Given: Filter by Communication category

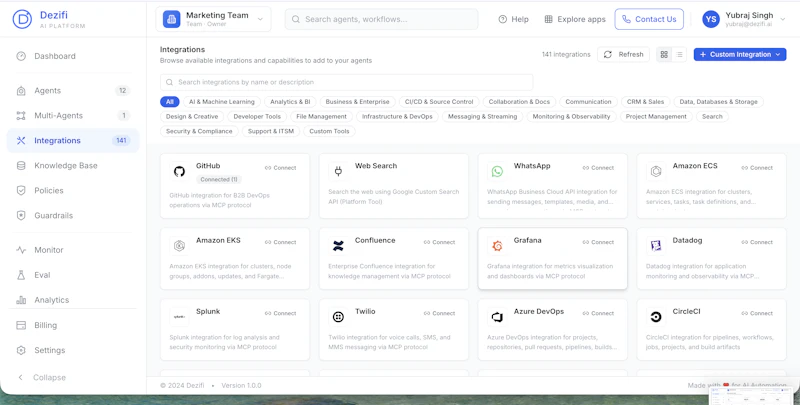Looking at the screenshot, I should click(588, 102).
